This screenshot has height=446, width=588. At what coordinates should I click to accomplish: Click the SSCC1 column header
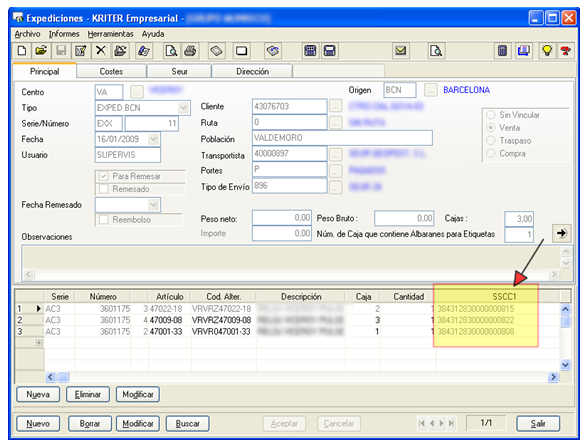[x=498, y=296]
